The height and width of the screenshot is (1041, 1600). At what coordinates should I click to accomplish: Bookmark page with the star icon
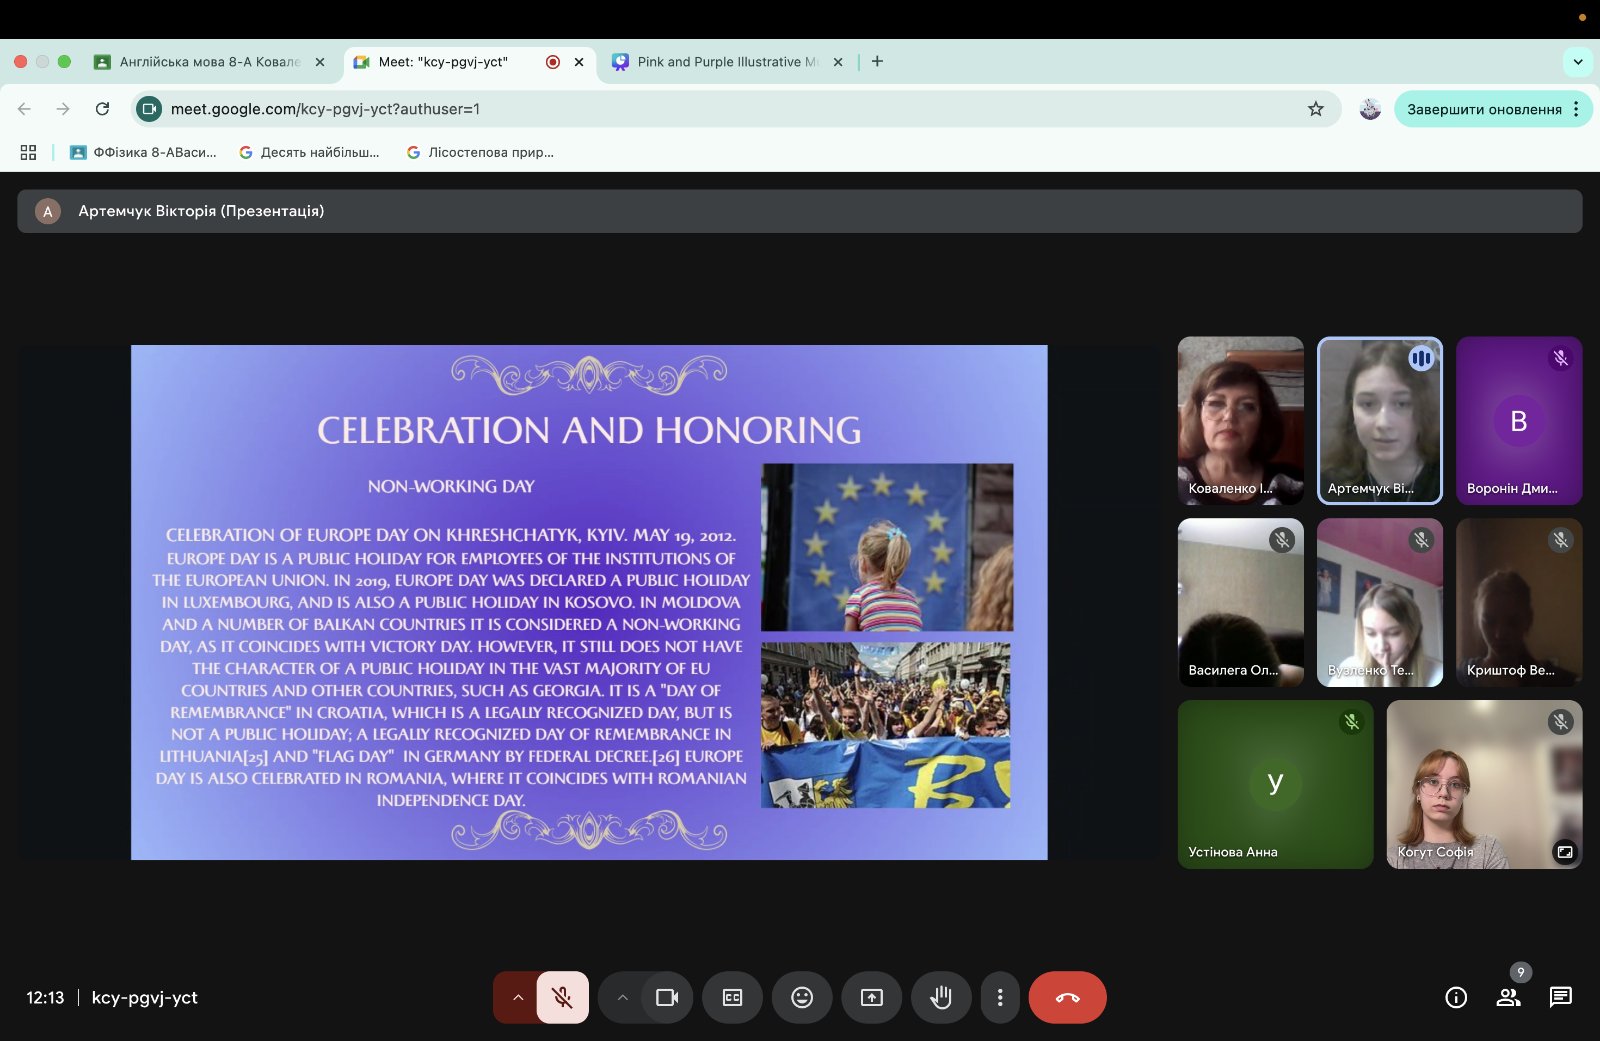(x=1316, y=109)
